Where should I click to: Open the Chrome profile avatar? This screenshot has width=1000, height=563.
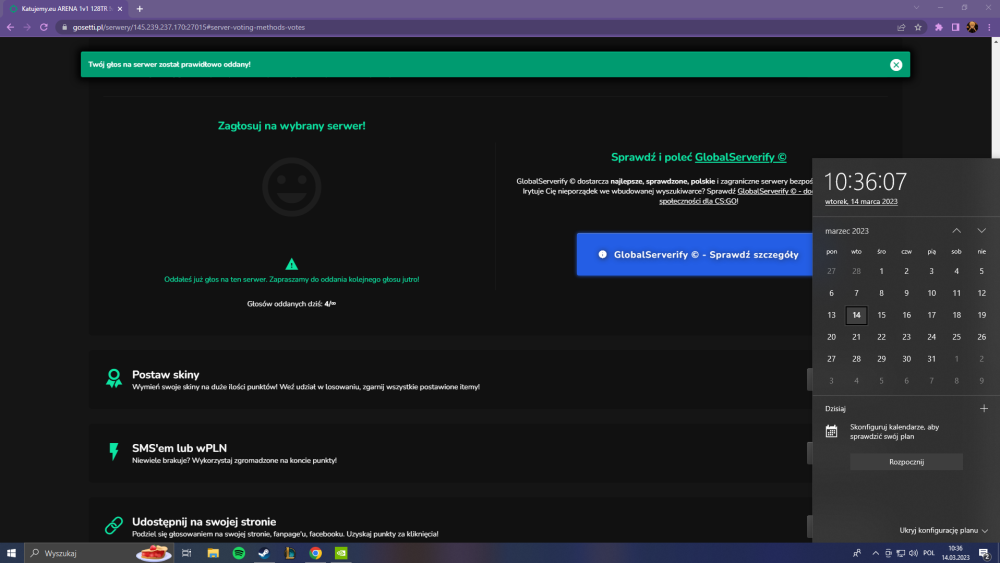(972, 27)
